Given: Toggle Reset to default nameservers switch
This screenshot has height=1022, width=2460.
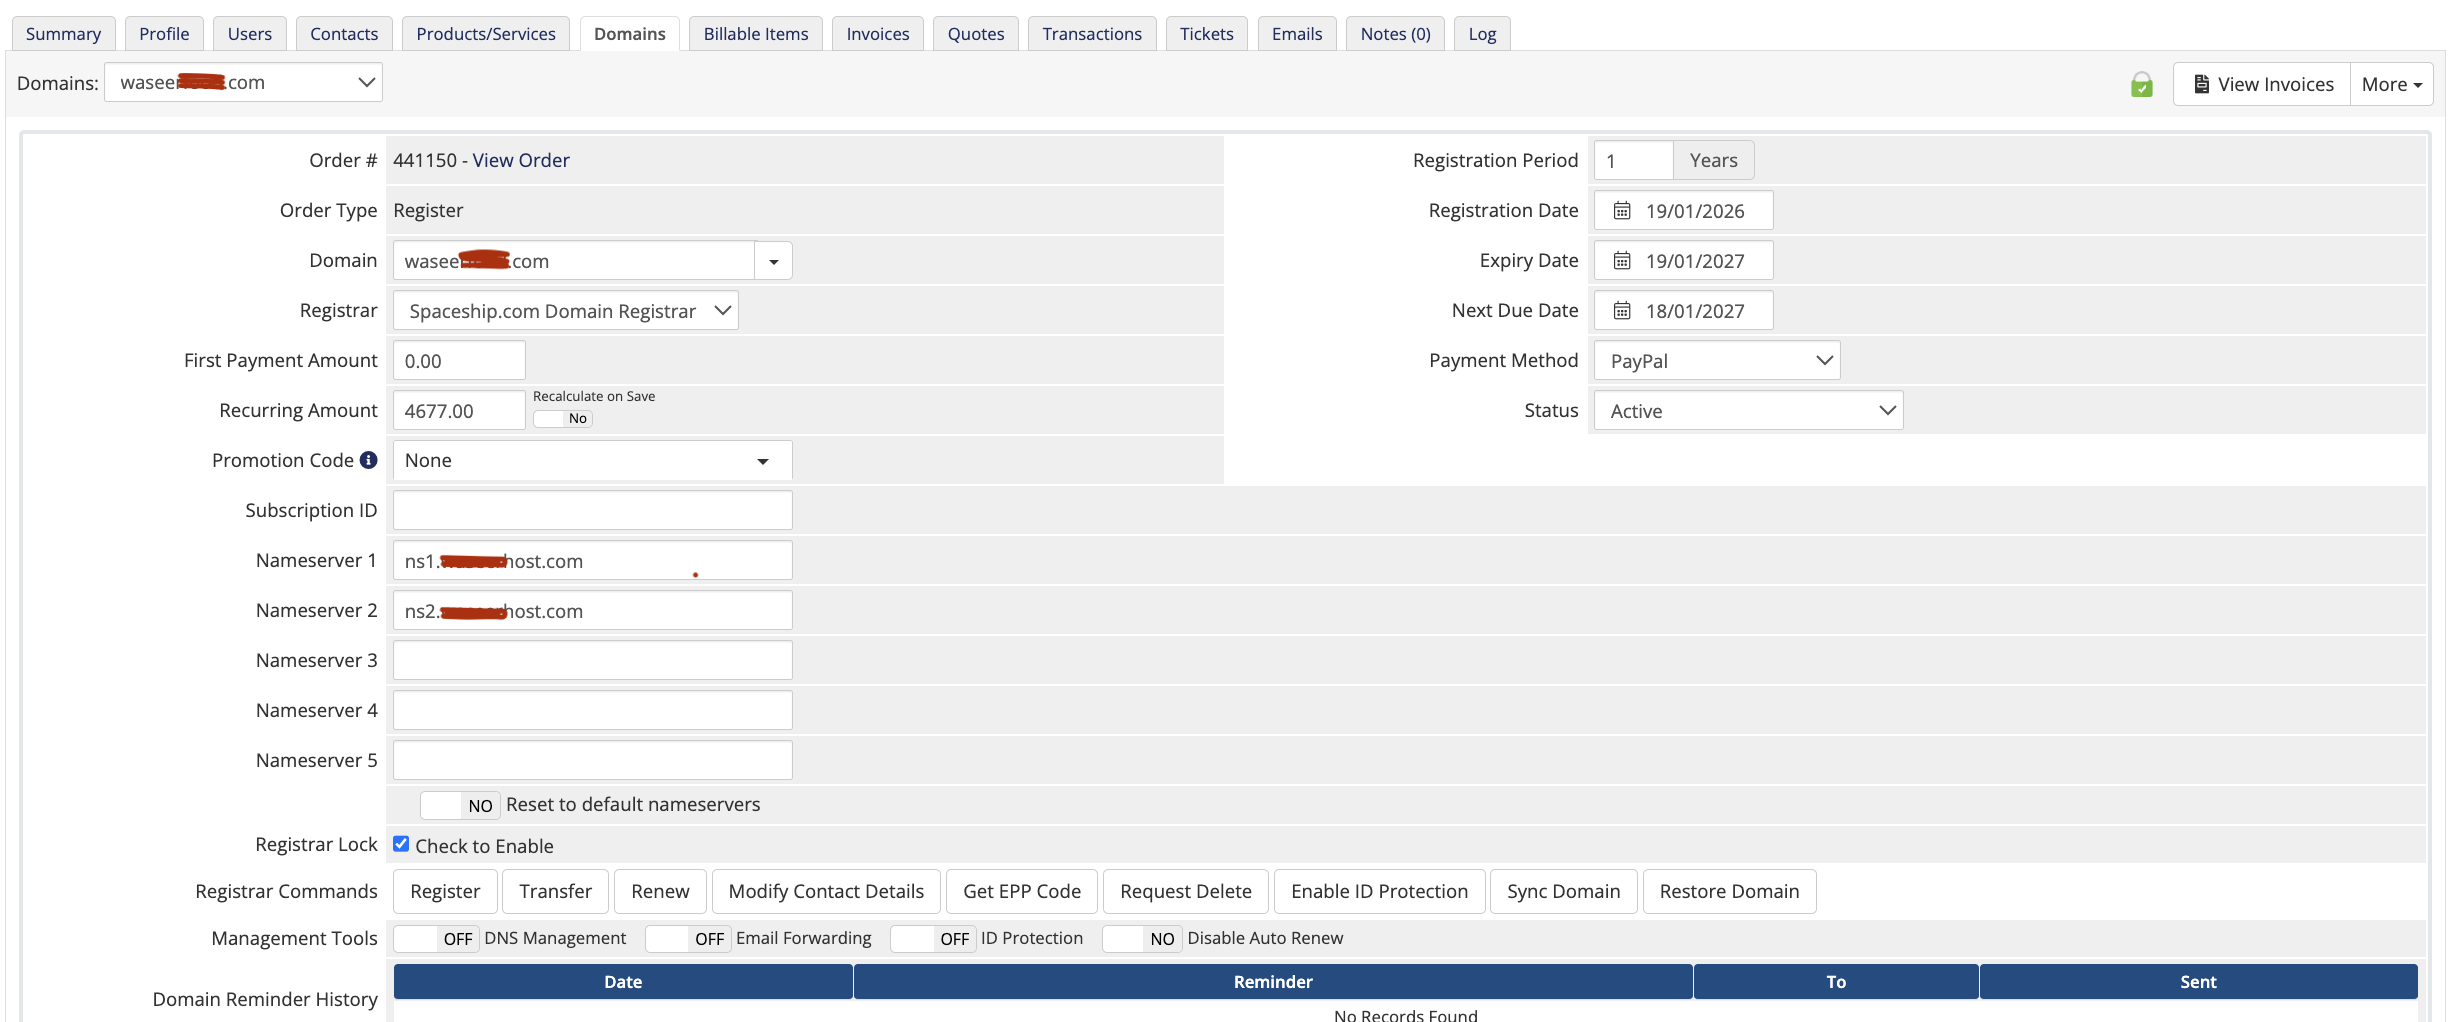Looking at the screenshot, I should pyautogui.click(x=460, y=805).
